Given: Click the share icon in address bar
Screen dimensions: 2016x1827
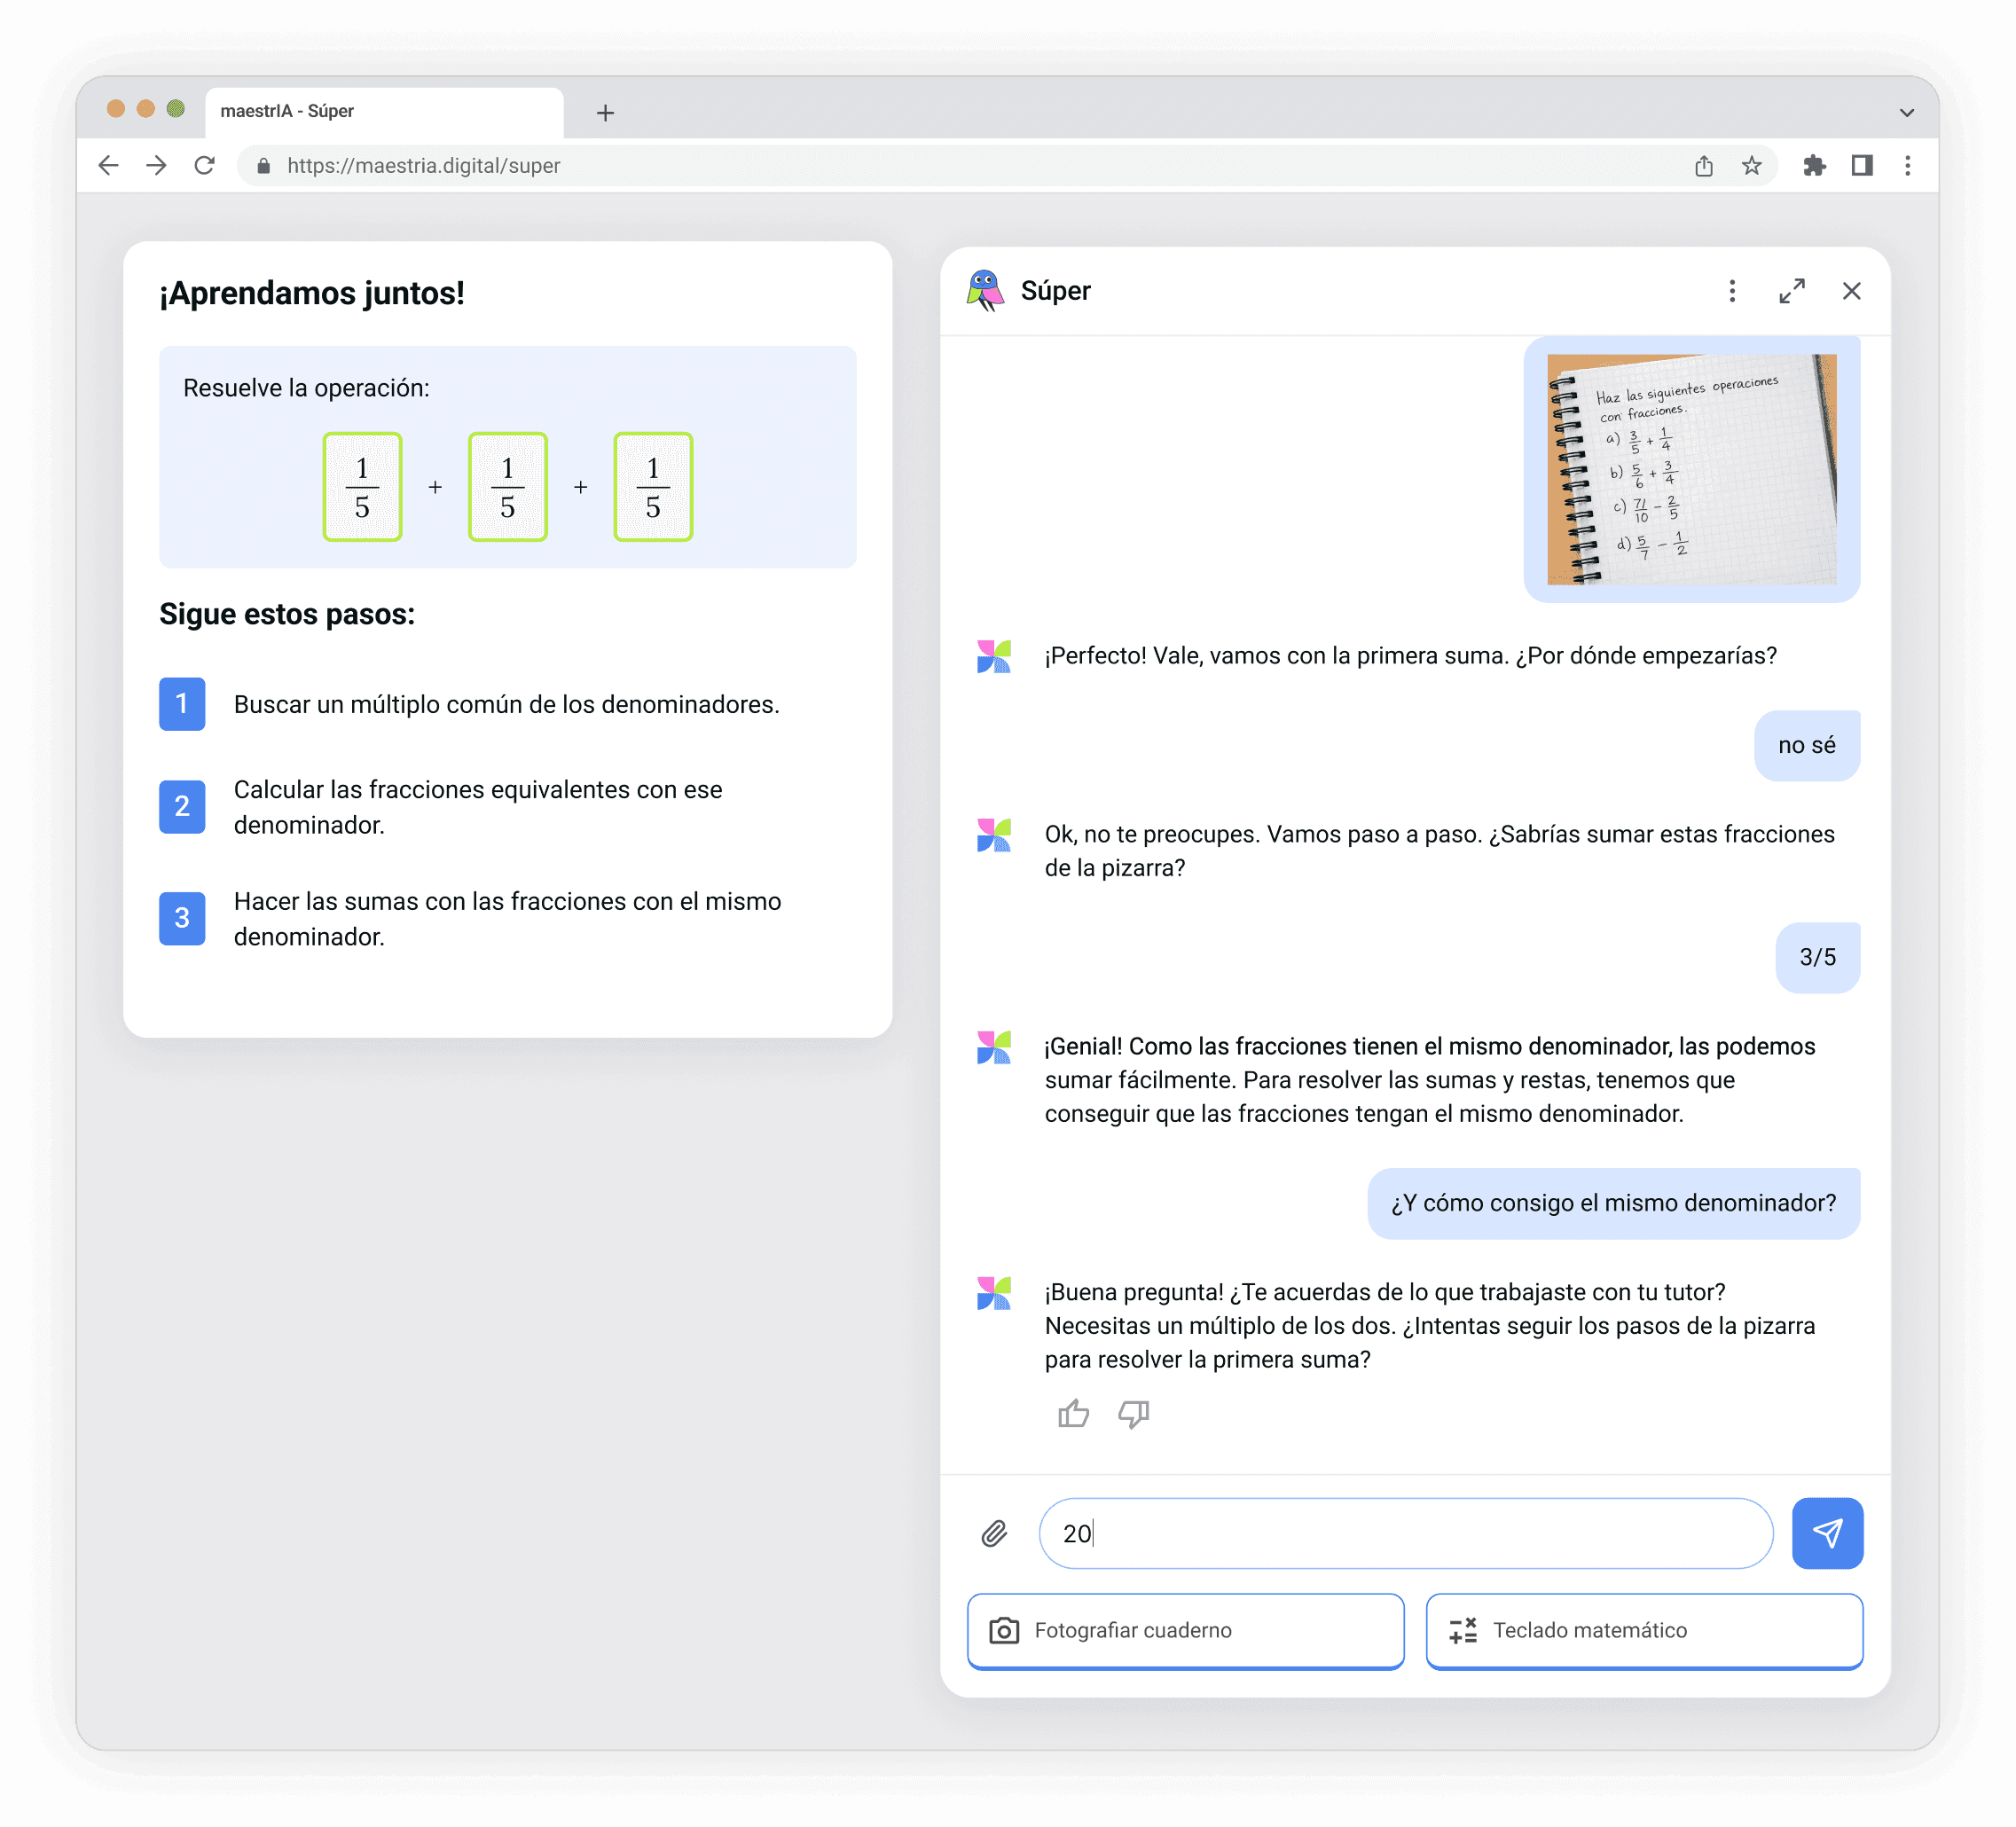Looking at the screenshot, I should tap(1704, 165).
